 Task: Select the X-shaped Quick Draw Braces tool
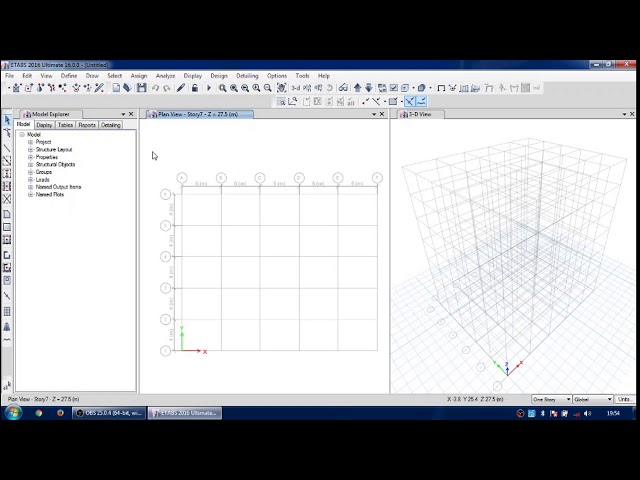pos(7,199)
